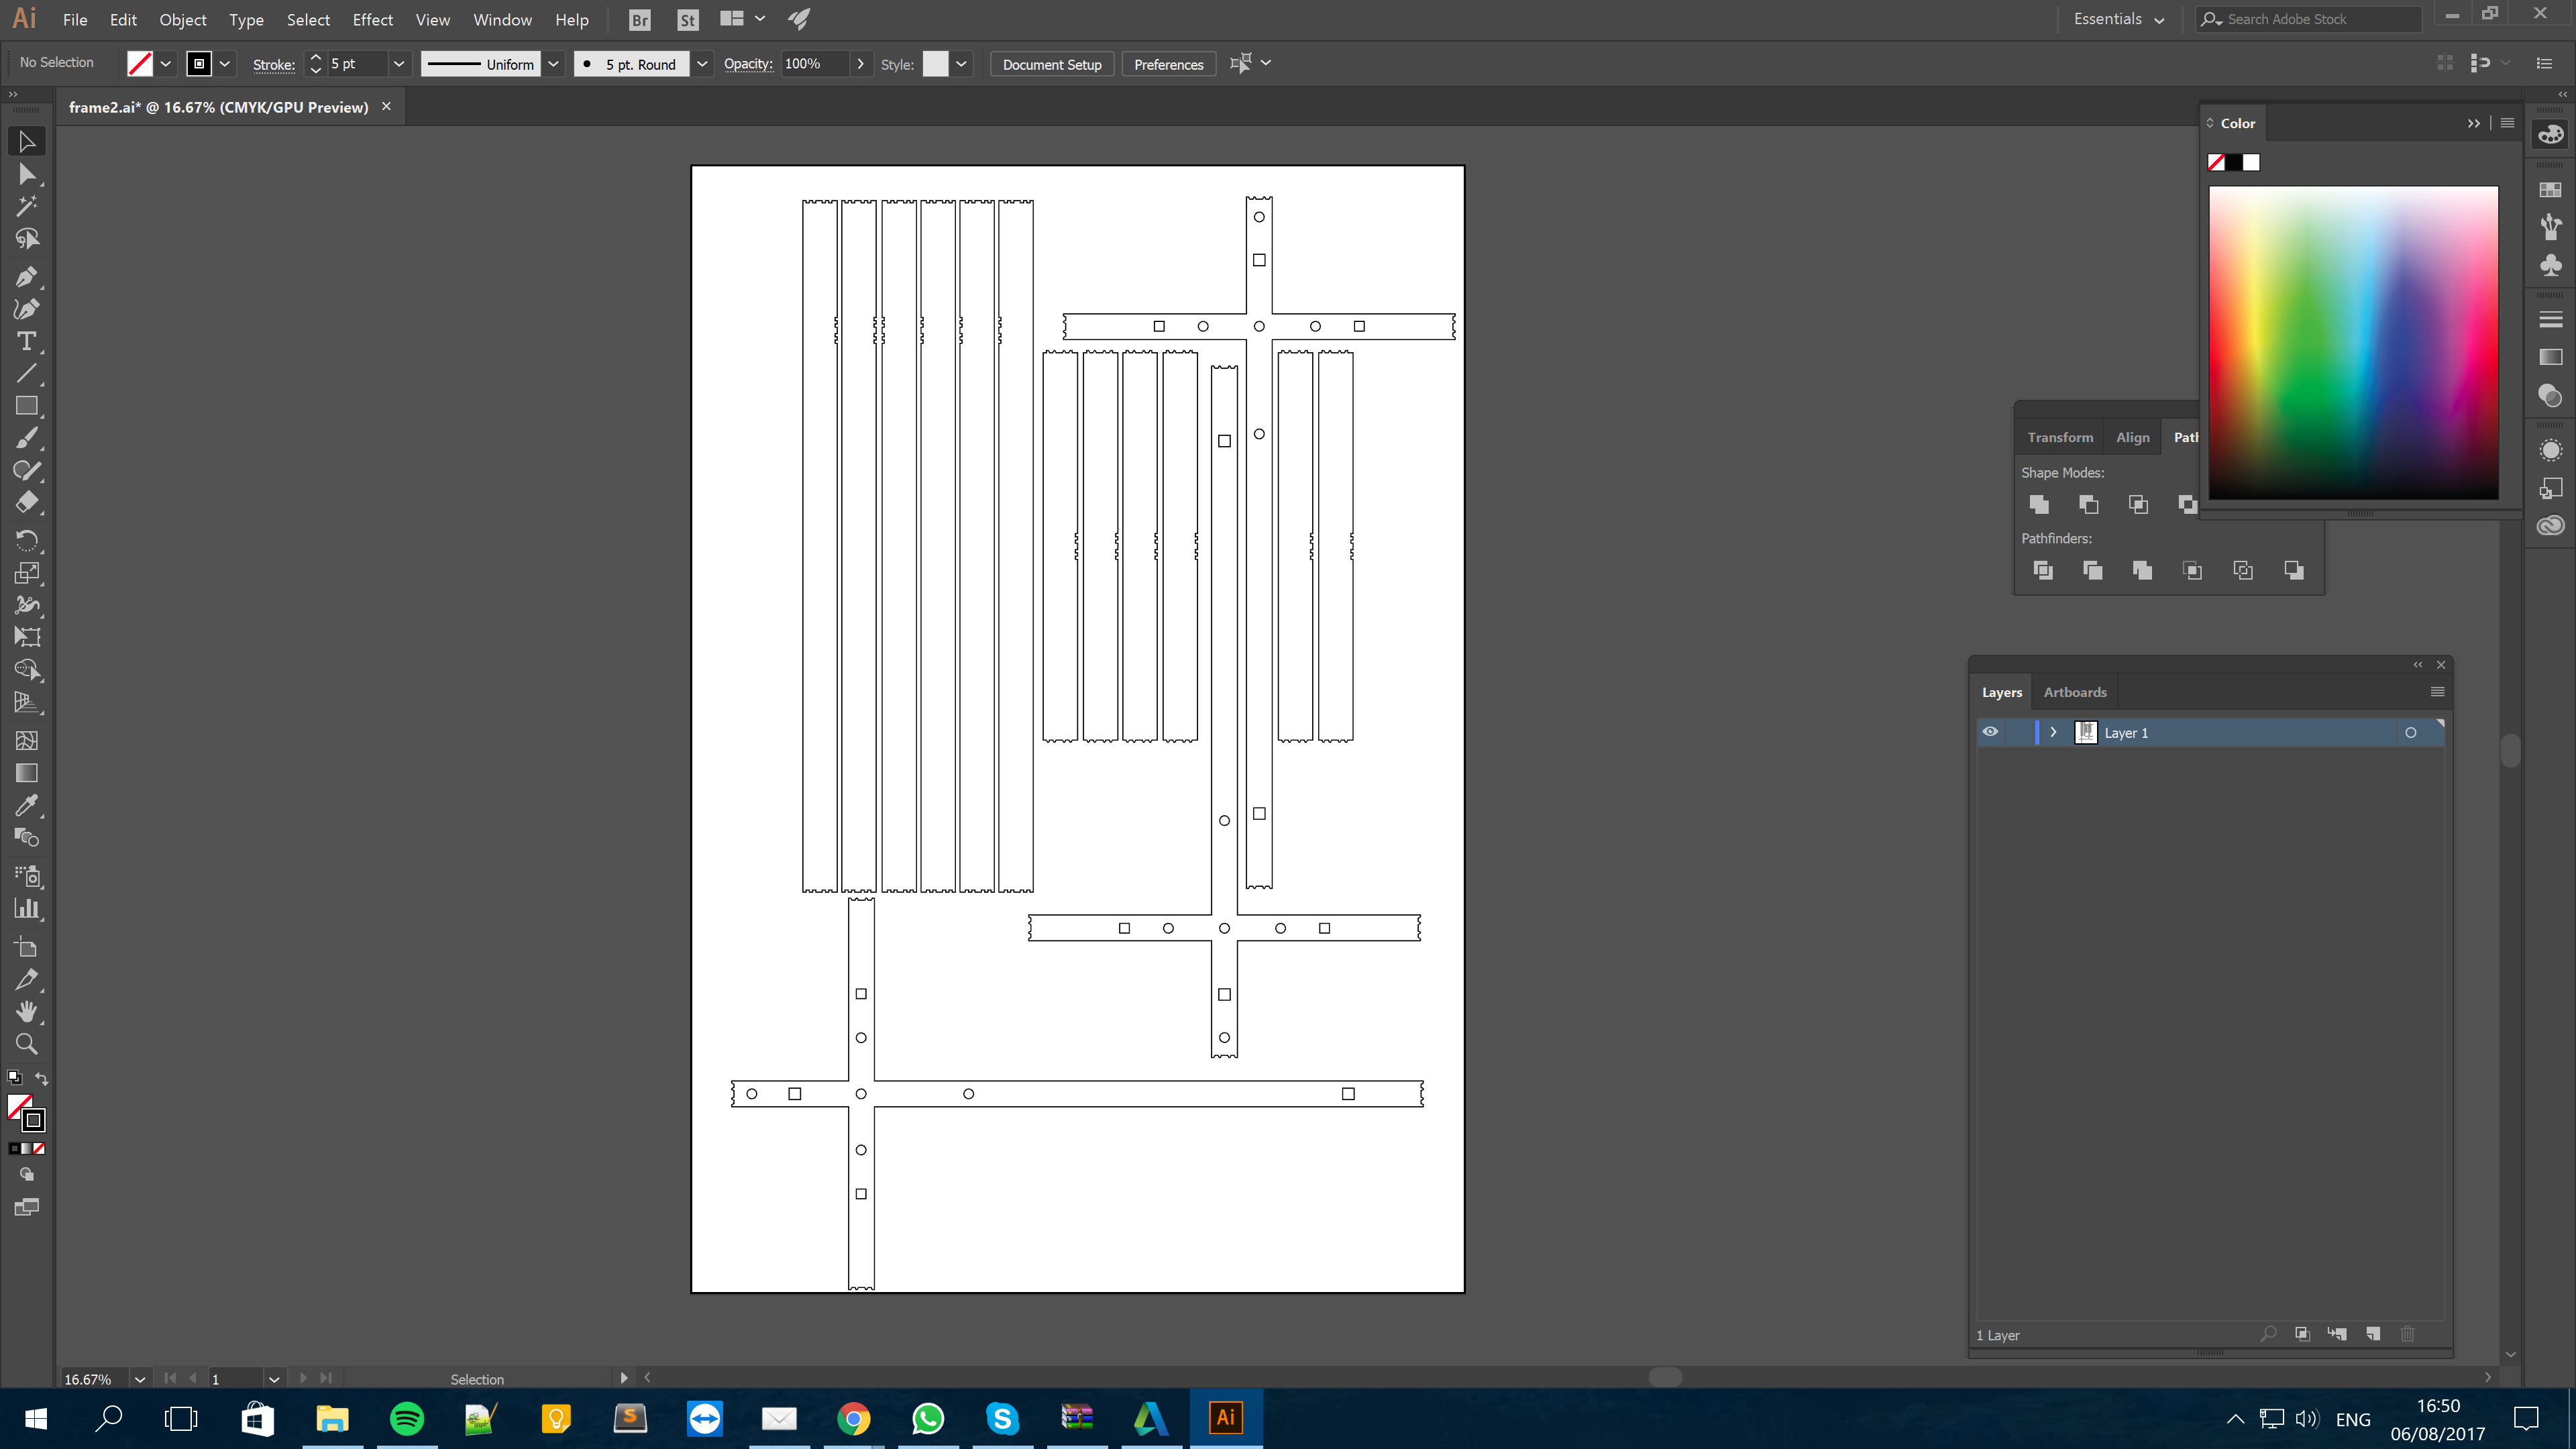Expand Layer 1 in Layers panel
This screenshot has width=2576, height=1449.
(x=2052, y=733)
